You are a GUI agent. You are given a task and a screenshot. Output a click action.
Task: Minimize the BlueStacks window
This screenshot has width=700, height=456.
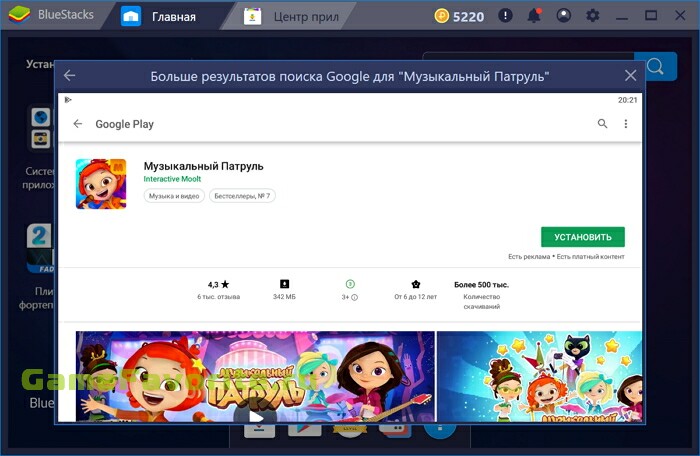pyautogui.click(x=622, y=17)
